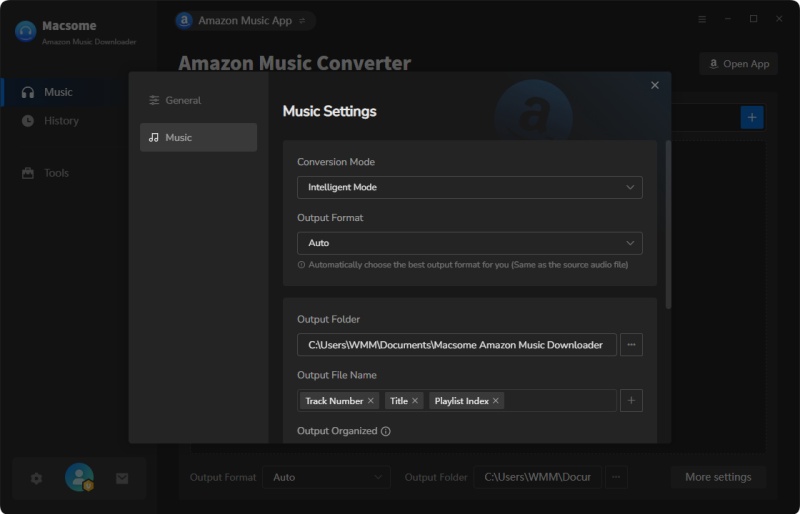The width and height of the screenshot is (800, 514).
Task: Click the user account avatar icon
Action: [79, 477]
